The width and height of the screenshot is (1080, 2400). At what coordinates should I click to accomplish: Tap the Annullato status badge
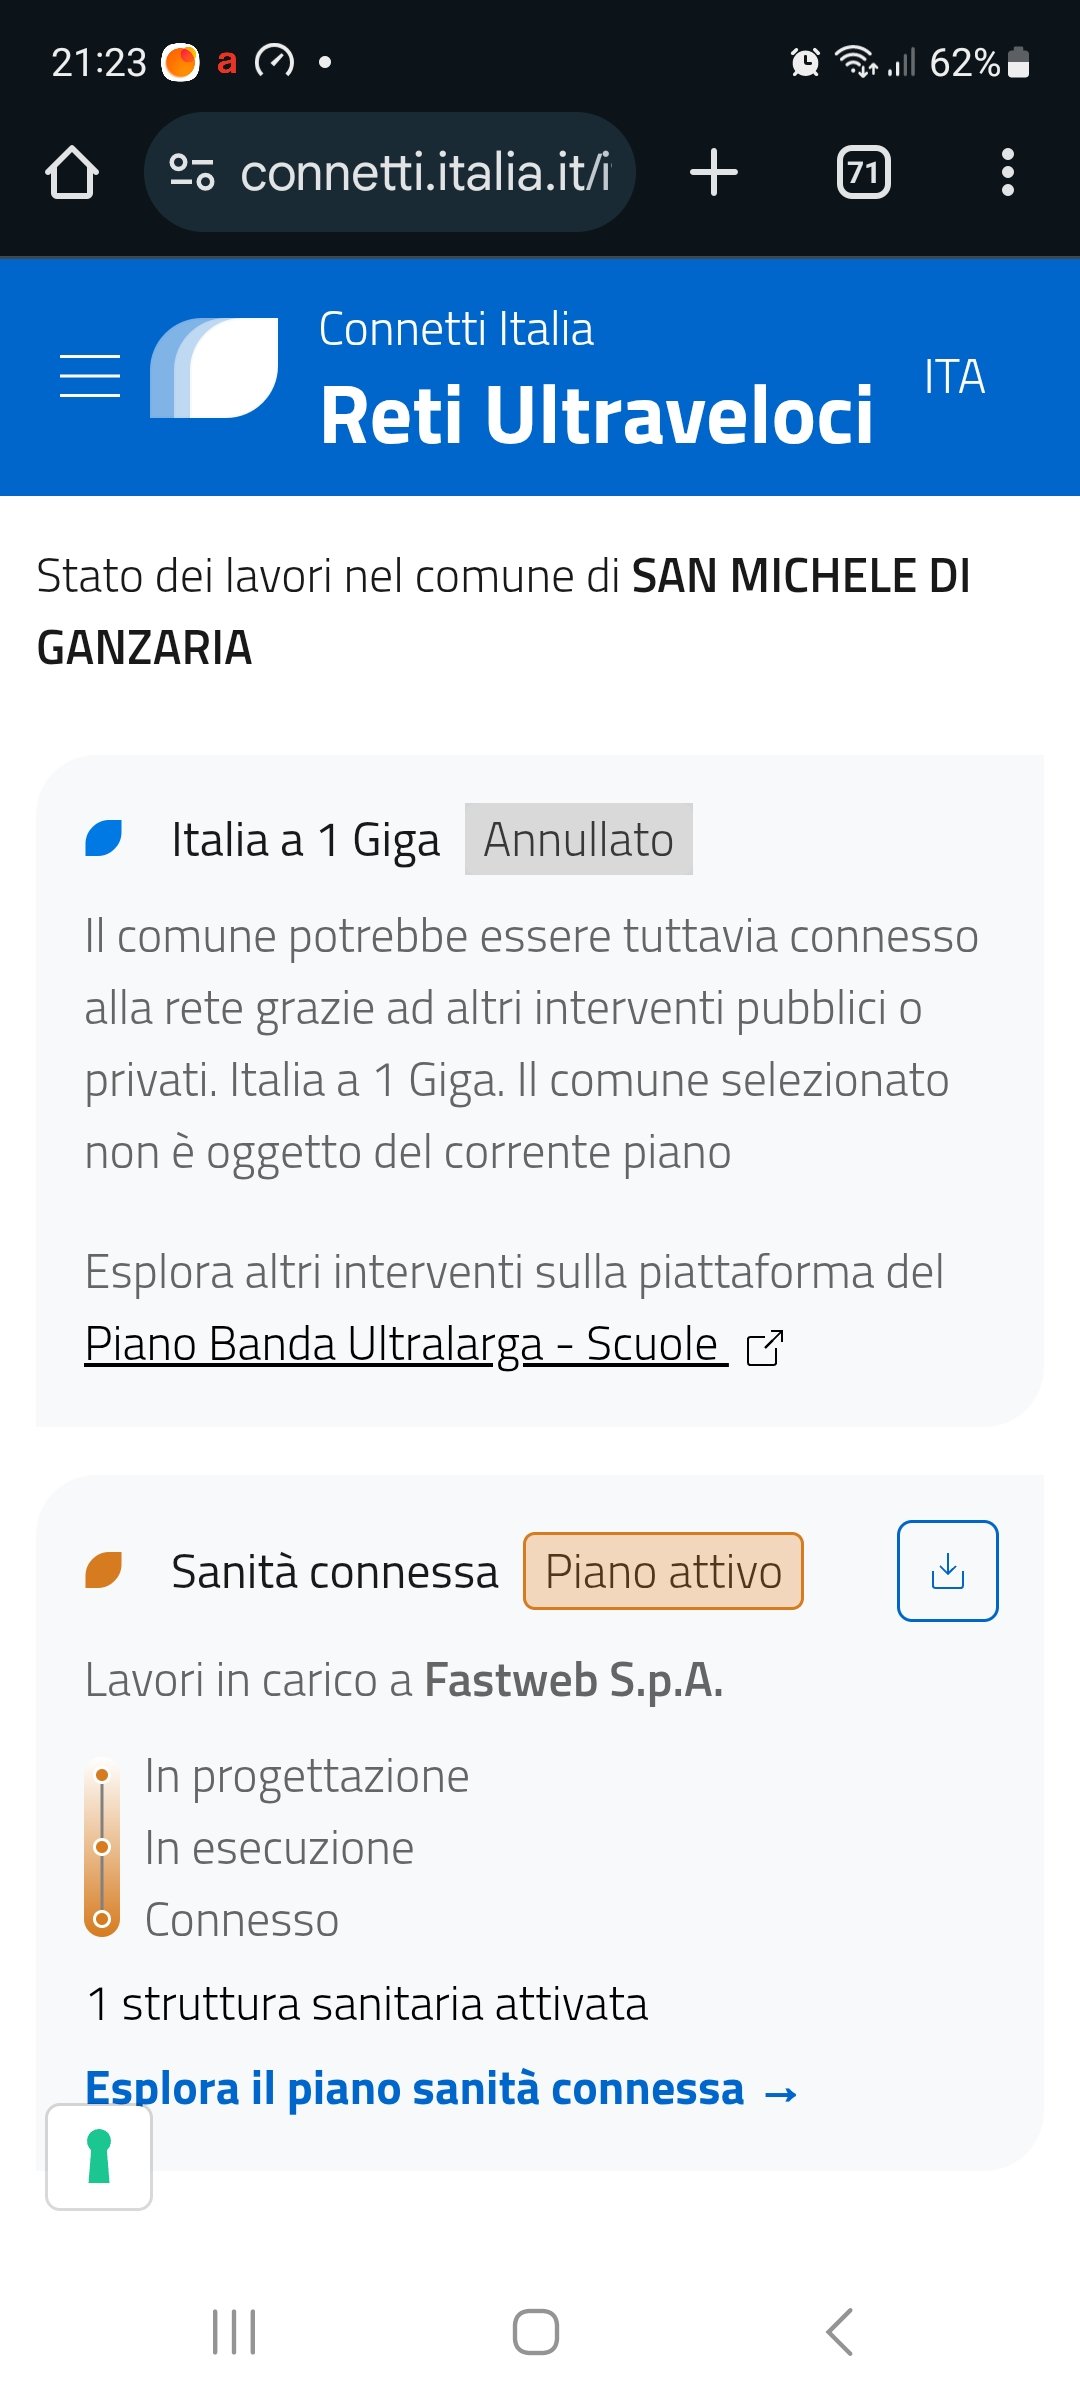click(x=578, y=839)
